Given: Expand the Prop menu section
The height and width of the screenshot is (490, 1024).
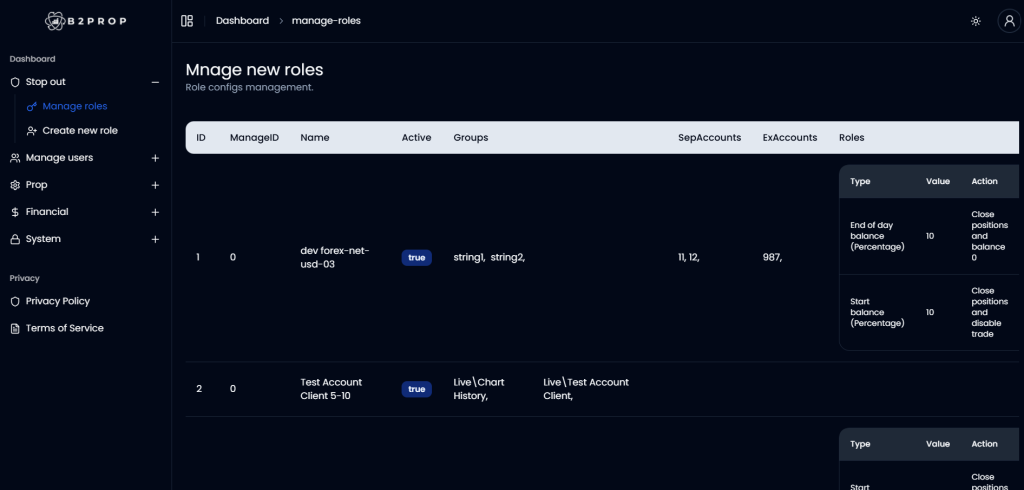Looking at the screenshot, I should tap(155, 185).
